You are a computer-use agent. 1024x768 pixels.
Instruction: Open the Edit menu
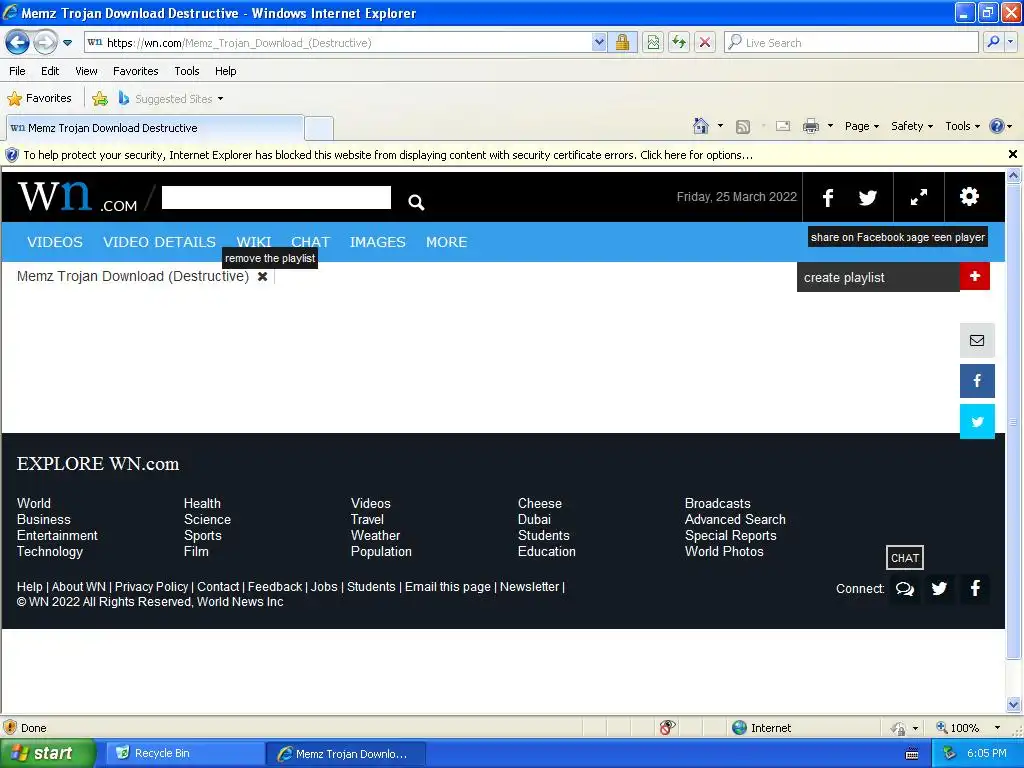[50, 71]
